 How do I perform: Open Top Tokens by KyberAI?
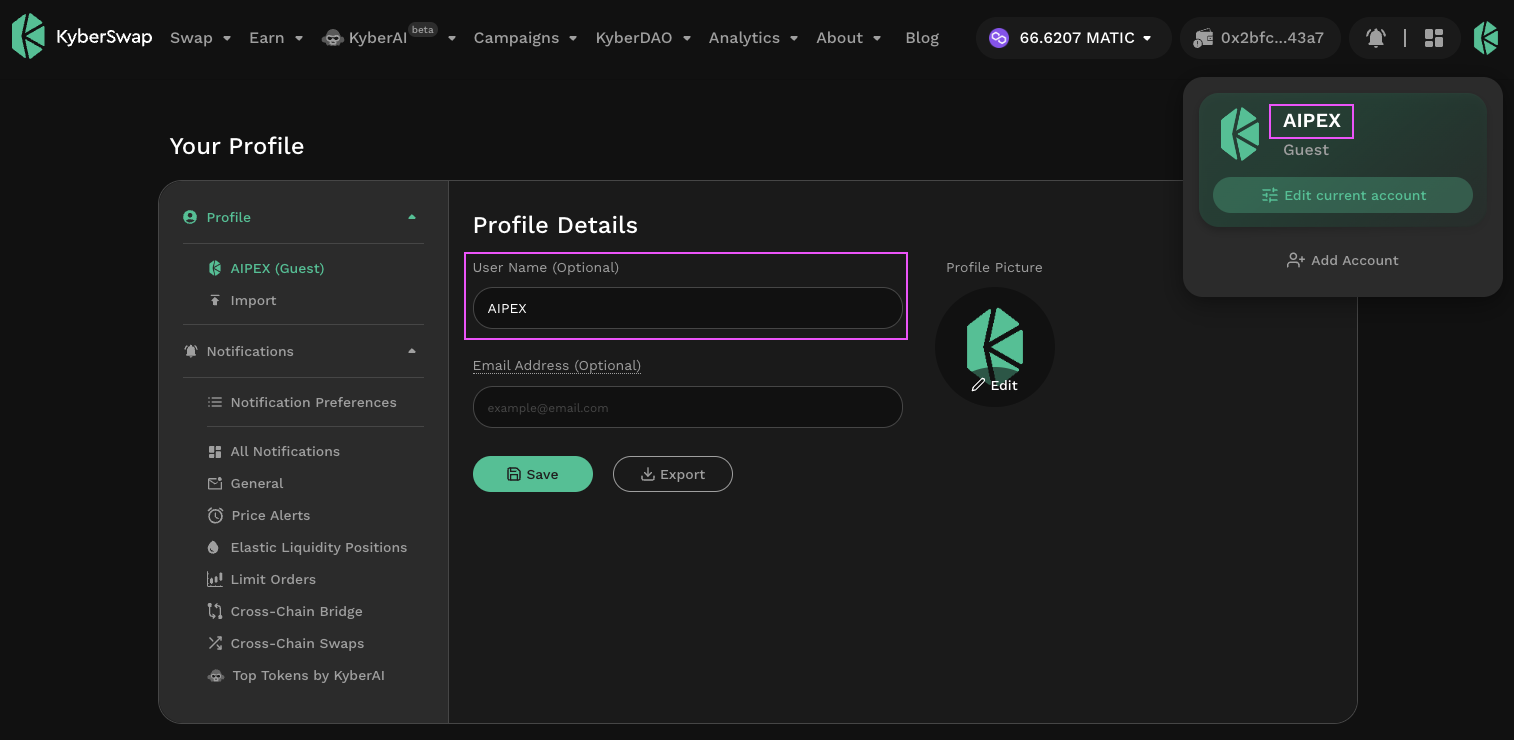[x=308, y=675]
